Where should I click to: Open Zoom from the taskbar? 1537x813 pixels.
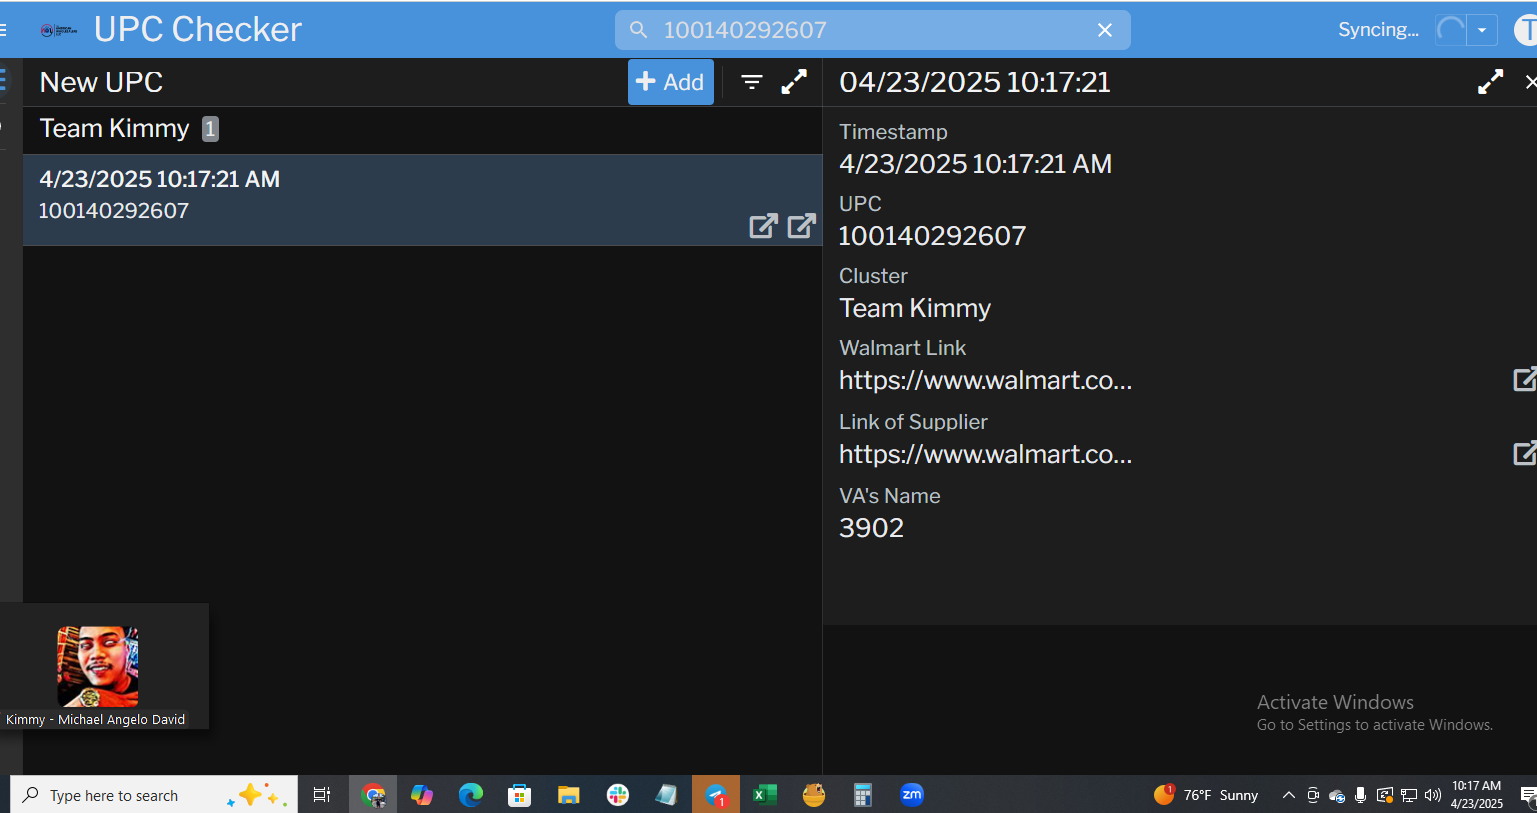coord(911,795)
